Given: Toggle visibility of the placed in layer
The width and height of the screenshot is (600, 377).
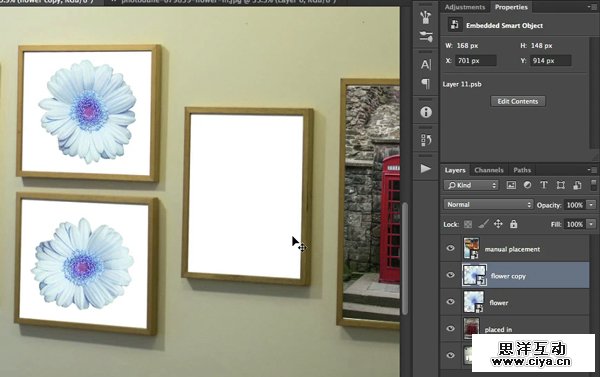Looking at the screenshot, I should pyautogui.click(x=450, y=328).
